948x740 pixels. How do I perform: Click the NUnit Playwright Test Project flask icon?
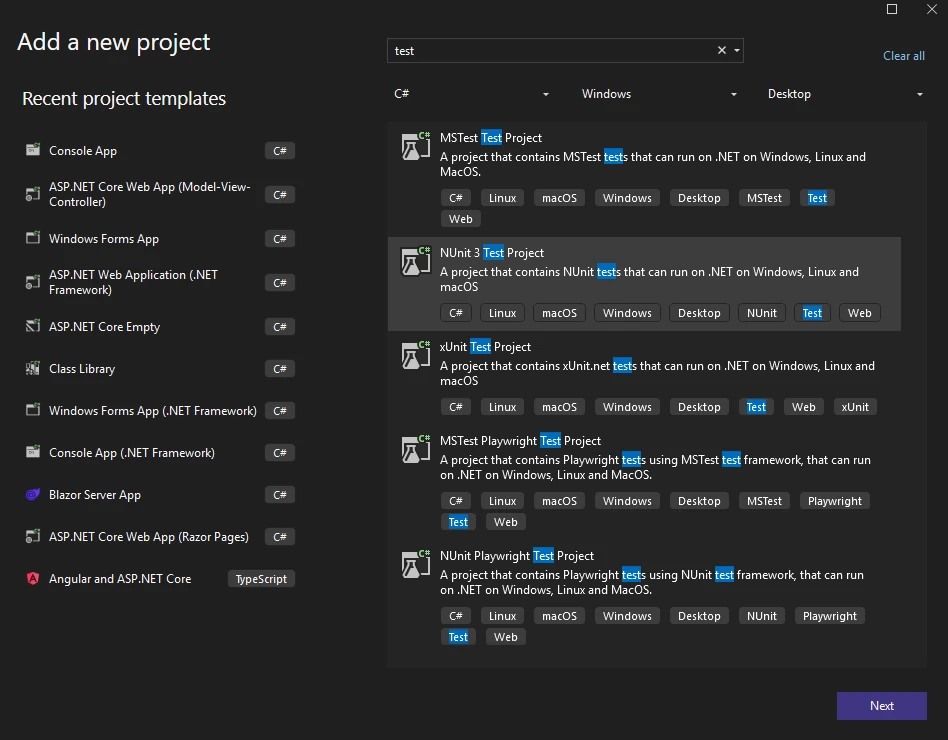point(416,564)
